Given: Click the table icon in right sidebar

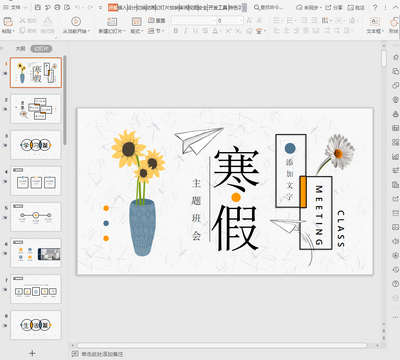Looking at the screenshot, I should [x=395, y=128].
